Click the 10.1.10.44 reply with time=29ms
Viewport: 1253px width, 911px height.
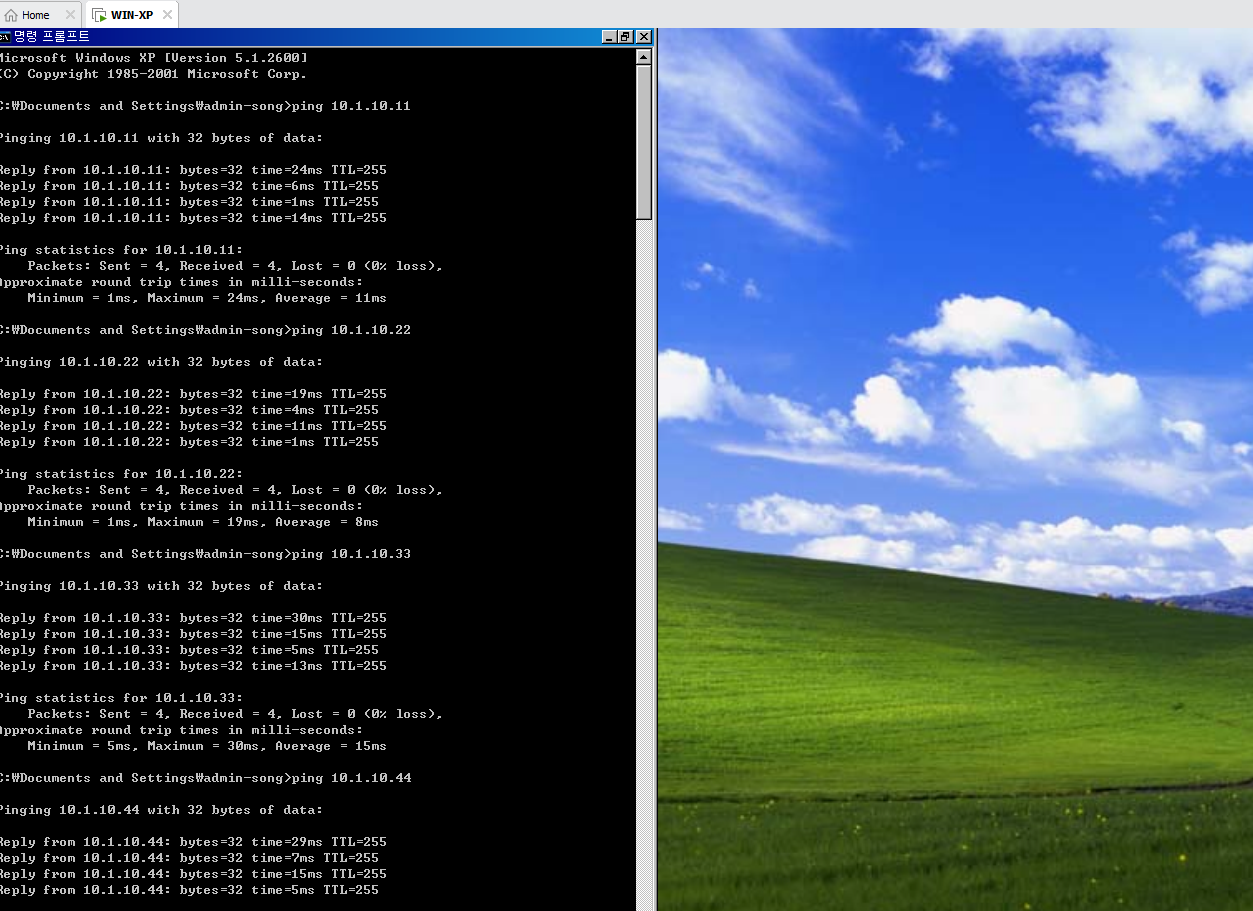click(x=193, y=842)
